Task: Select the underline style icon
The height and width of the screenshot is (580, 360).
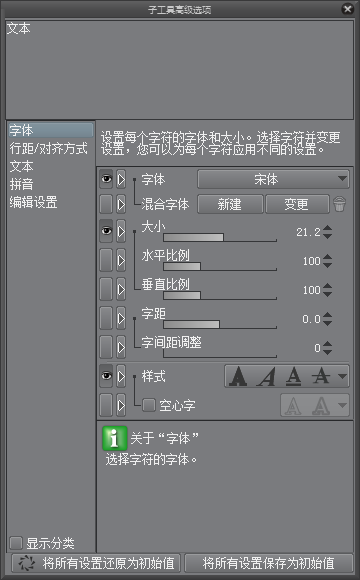Action: [293, 377]
